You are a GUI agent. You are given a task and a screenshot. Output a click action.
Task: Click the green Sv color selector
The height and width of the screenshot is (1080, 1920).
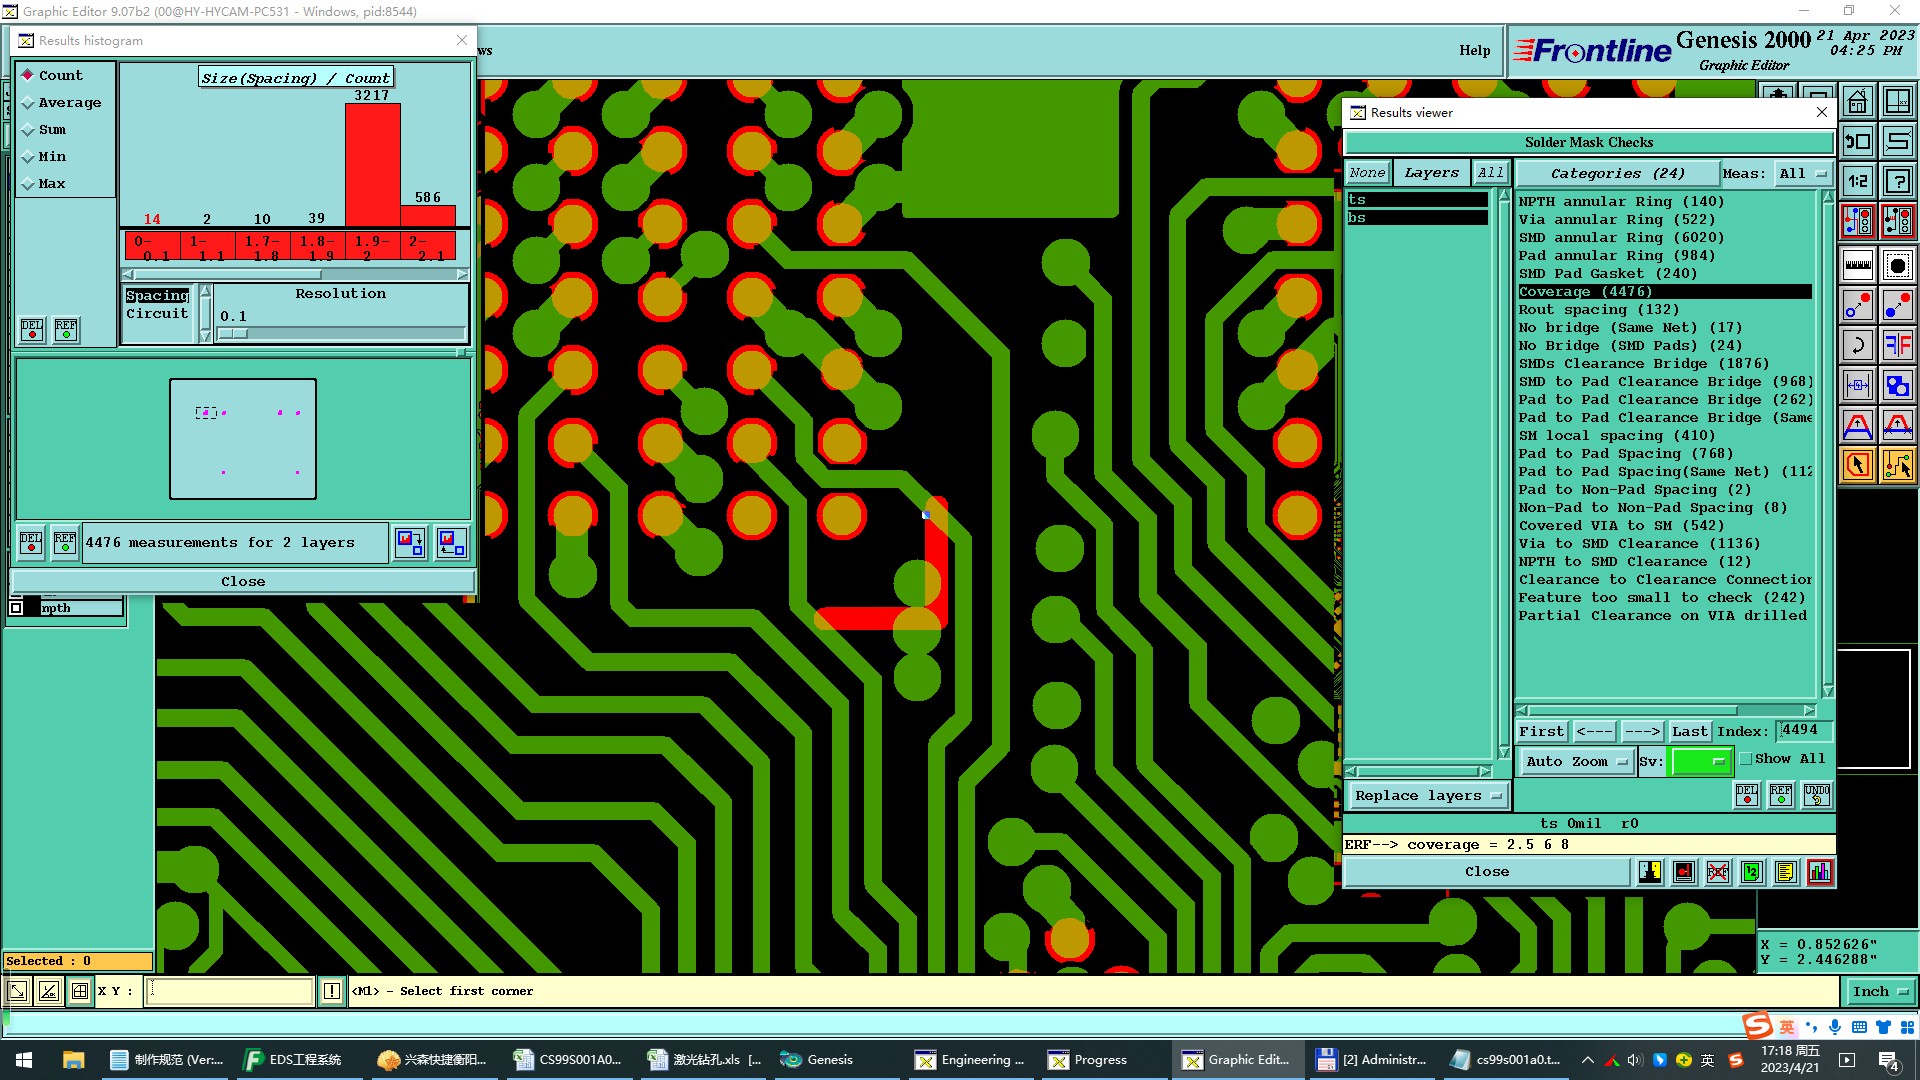(x=1700, y=761)
